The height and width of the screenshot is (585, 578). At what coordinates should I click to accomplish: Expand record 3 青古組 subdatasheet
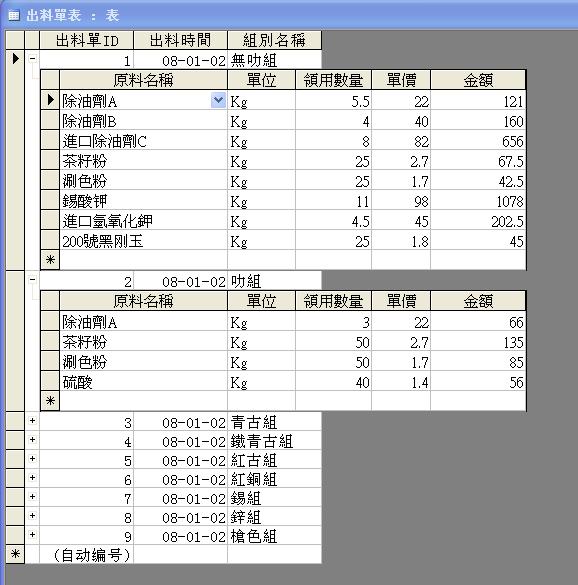[x=32, y=421]
